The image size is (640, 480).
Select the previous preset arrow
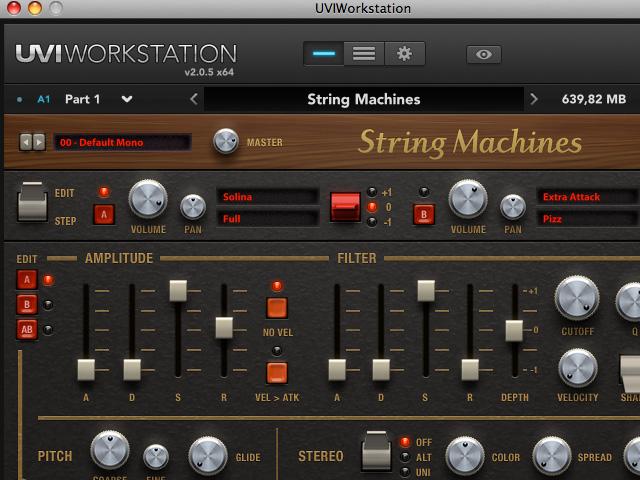pos(26,142)
